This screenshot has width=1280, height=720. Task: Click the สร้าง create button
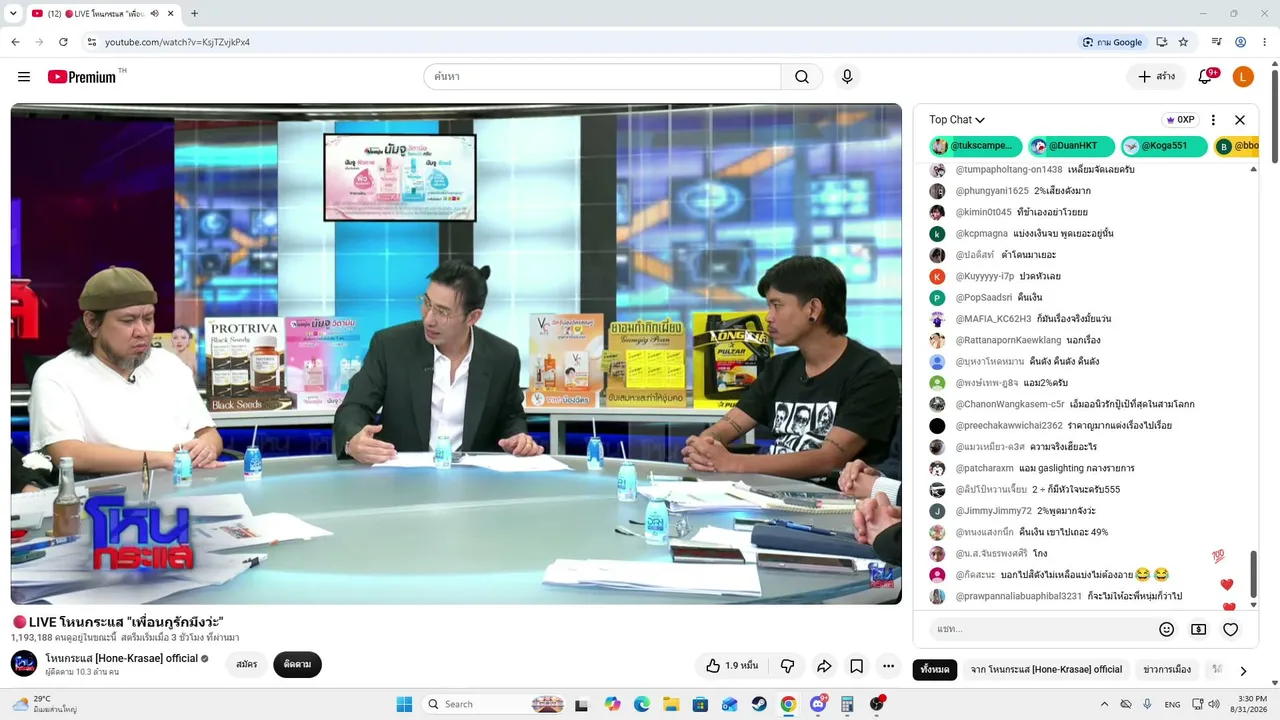tap(1157, 77)
